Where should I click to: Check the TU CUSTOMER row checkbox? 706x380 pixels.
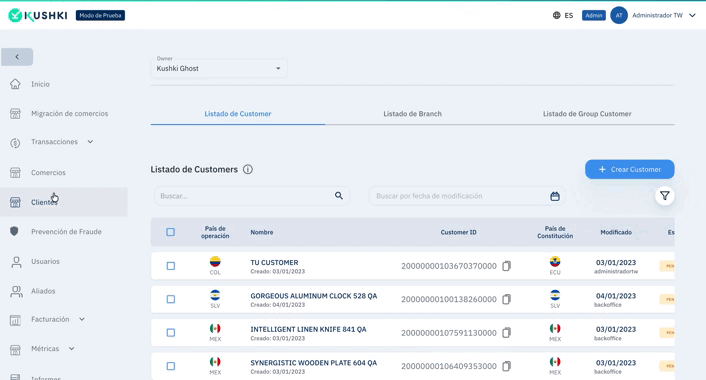tap(171, 266)
